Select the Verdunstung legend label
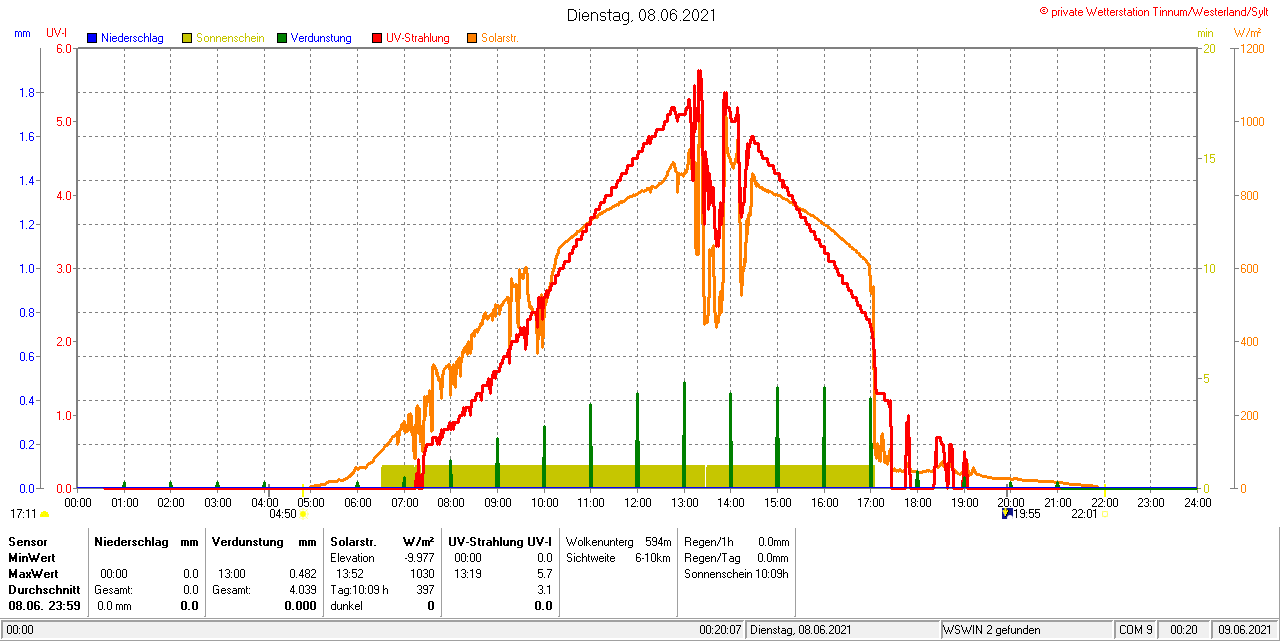Screen dimensions: 1280x641 pos(321,38)
